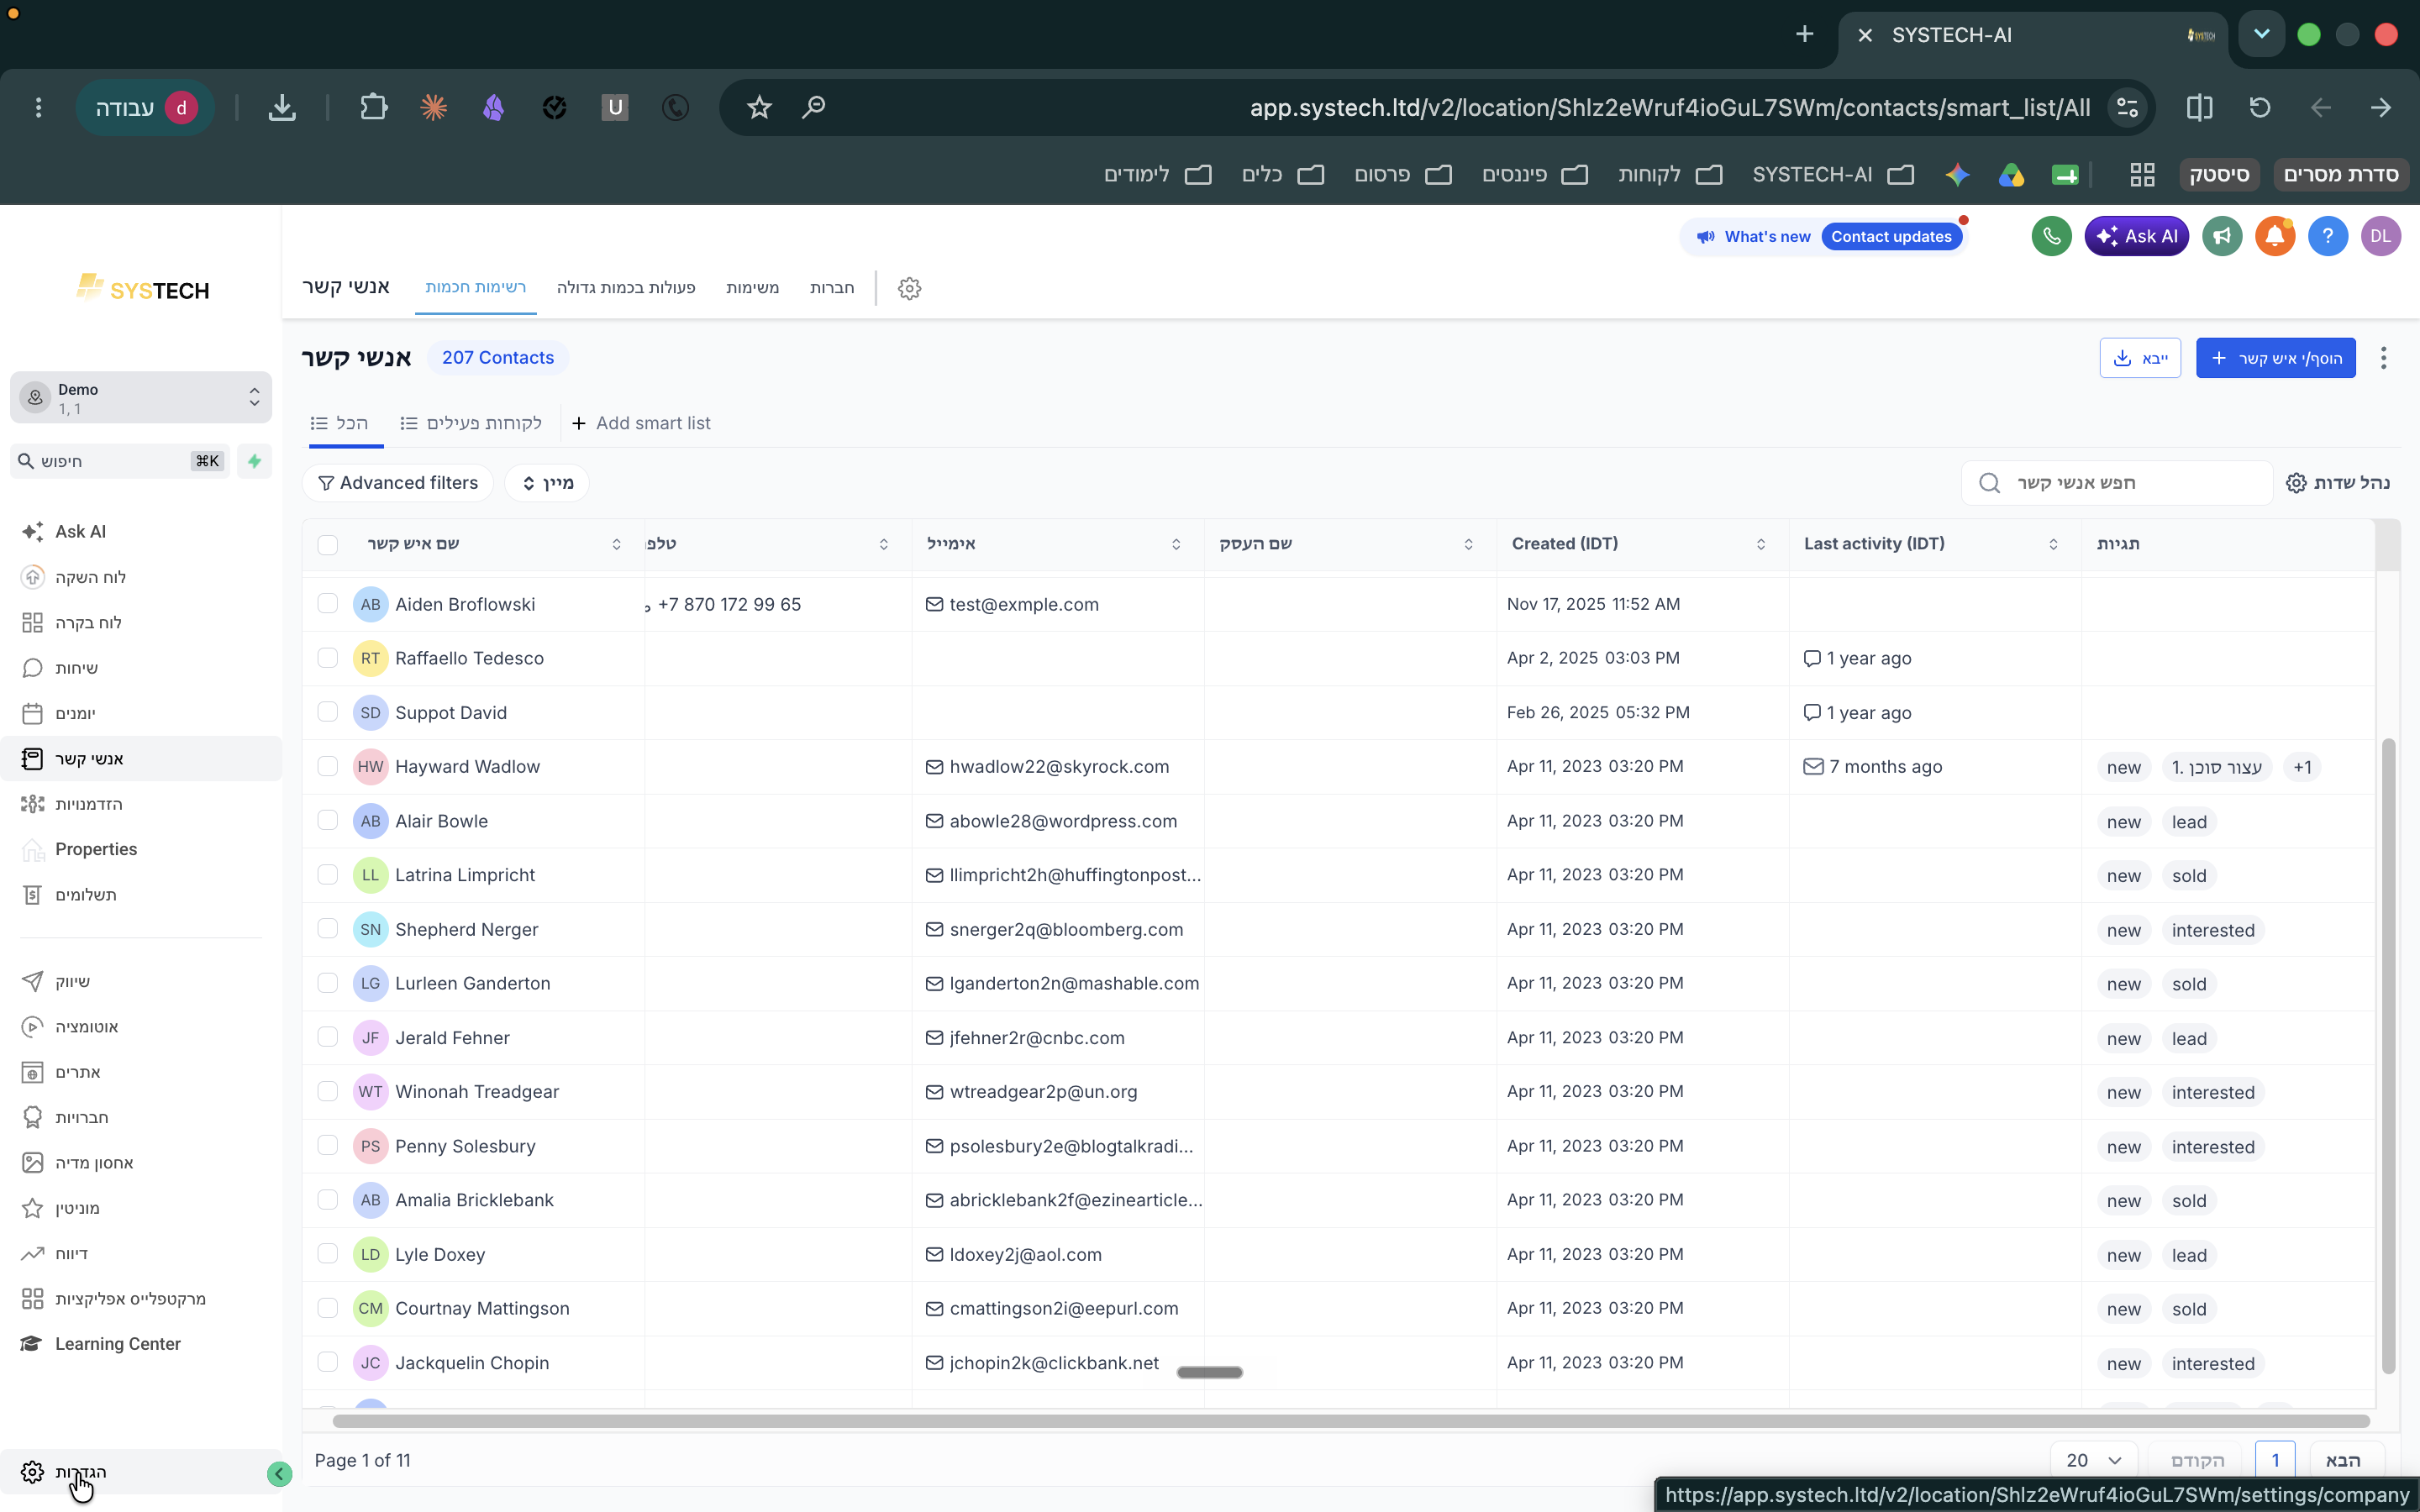
Task: Toggle the select-all contacts header checkbox
Action: click(x=328, y=545)
